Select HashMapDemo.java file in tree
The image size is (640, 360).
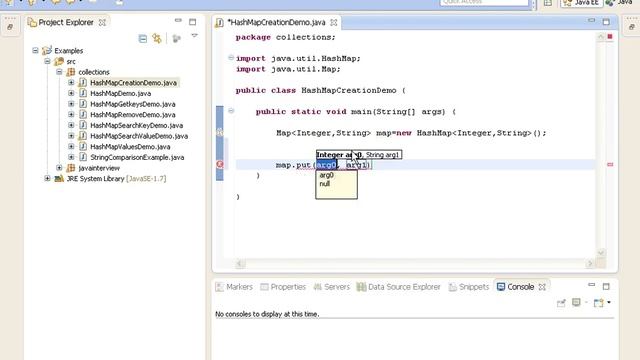pos(120,93)
